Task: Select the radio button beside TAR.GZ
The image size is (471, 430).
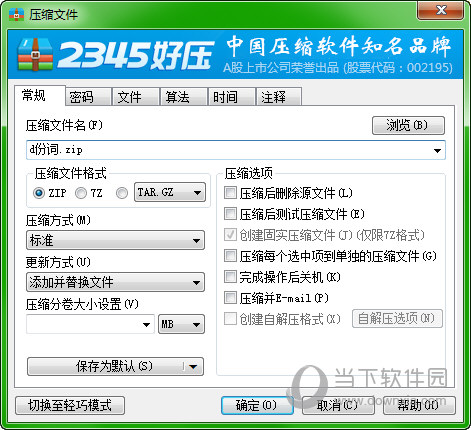Action: tap(122, 193)
